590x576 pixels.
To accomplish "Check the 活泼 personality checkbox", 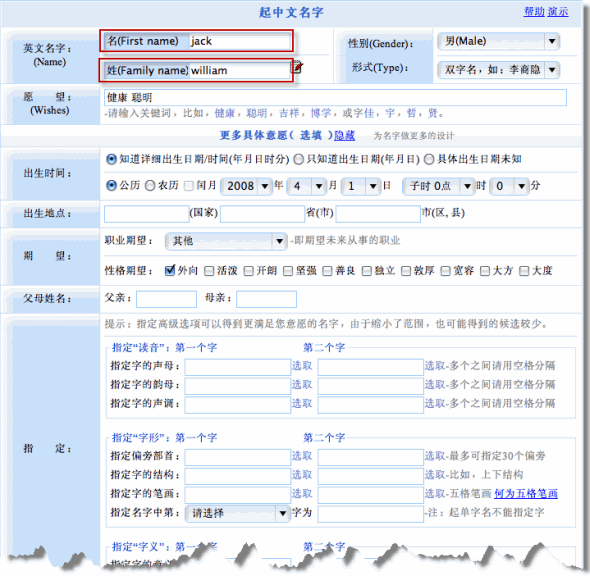I will click(209, 271).
